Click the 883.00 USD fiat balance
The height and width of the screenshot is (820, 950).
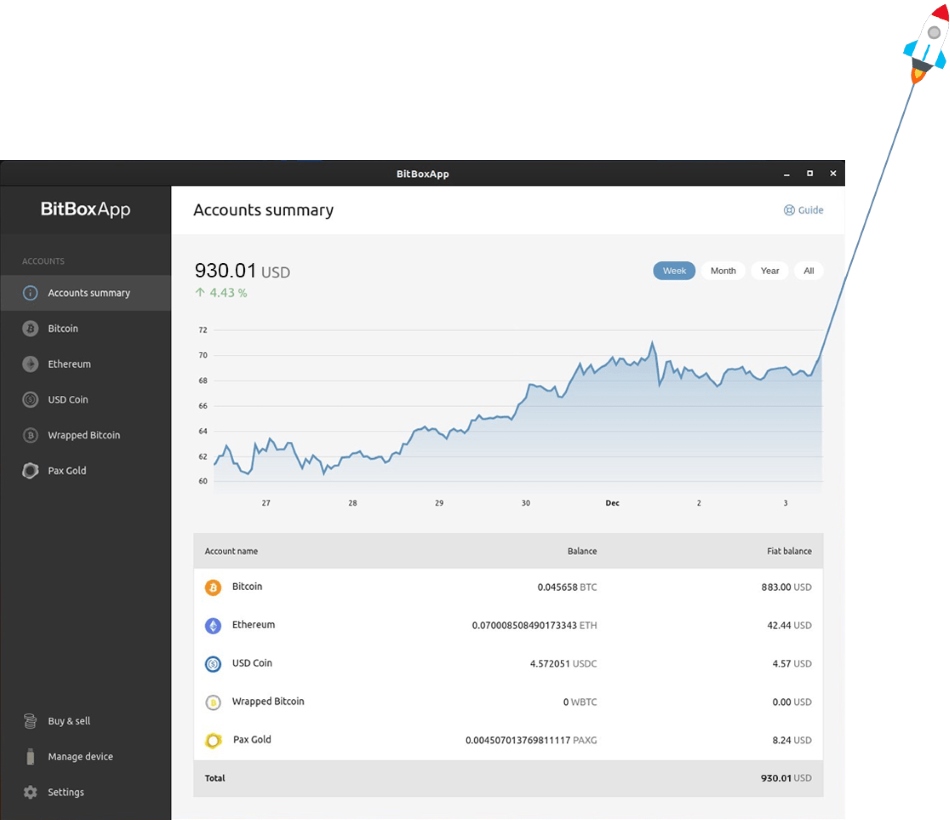coord(786,587)
